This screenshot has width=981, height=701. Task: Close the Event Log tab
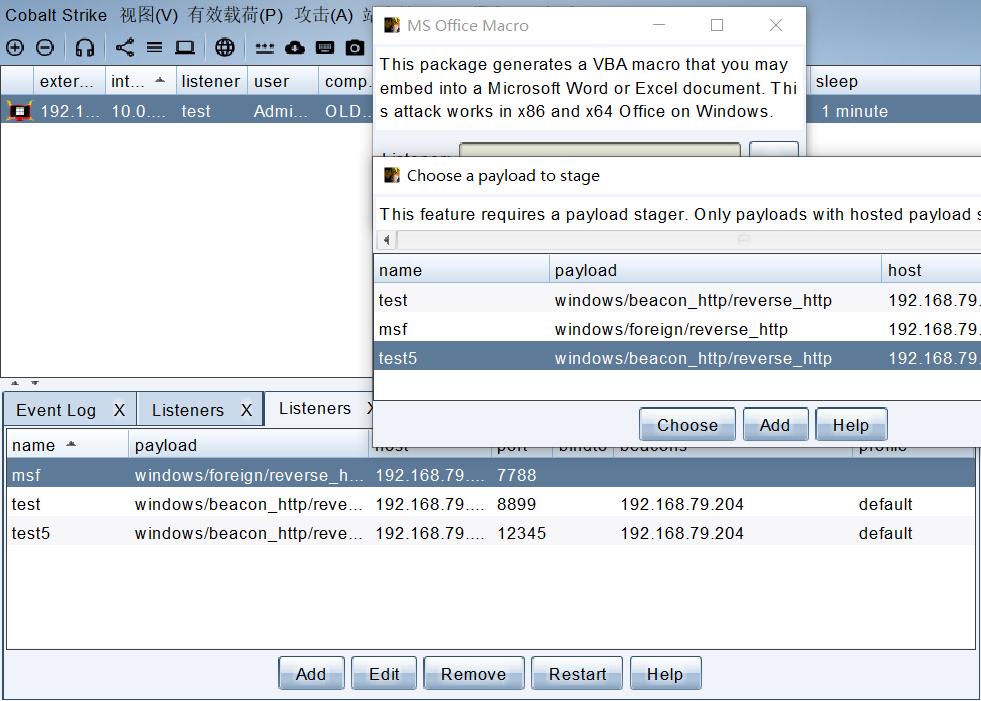119,410
